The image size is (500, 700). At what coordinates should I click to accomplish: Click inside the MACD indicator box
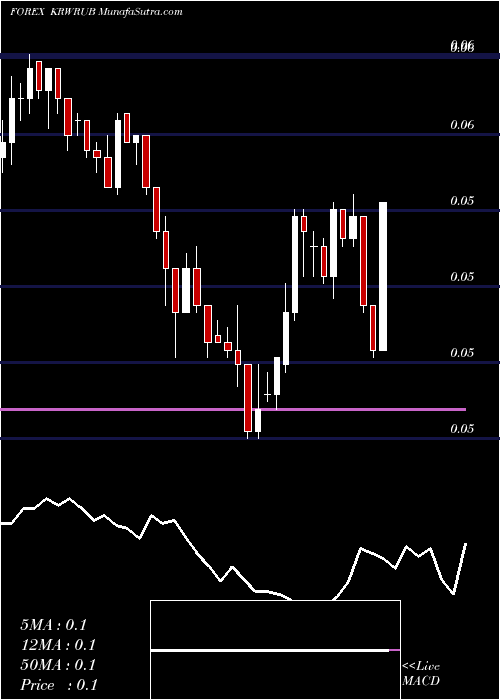tap(275, 650)
